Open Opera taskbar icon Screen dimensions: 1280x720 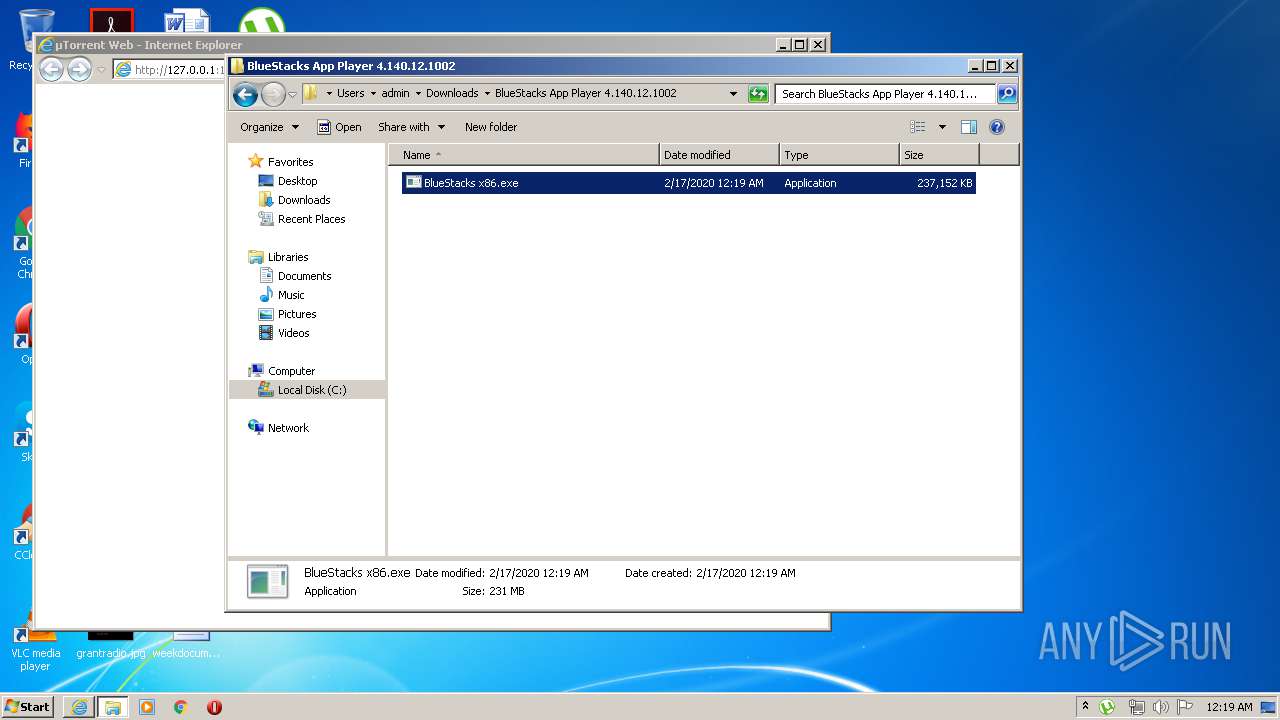(214, 707)
